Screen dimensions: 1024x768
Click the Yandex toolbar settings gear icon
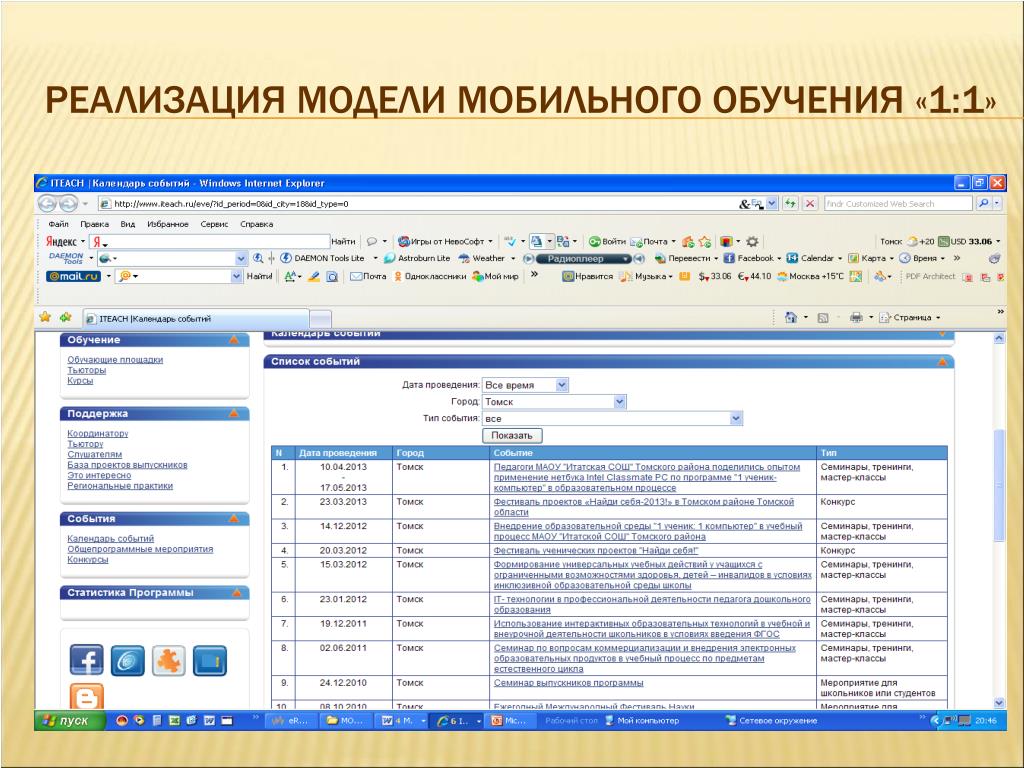click(752, 242)
